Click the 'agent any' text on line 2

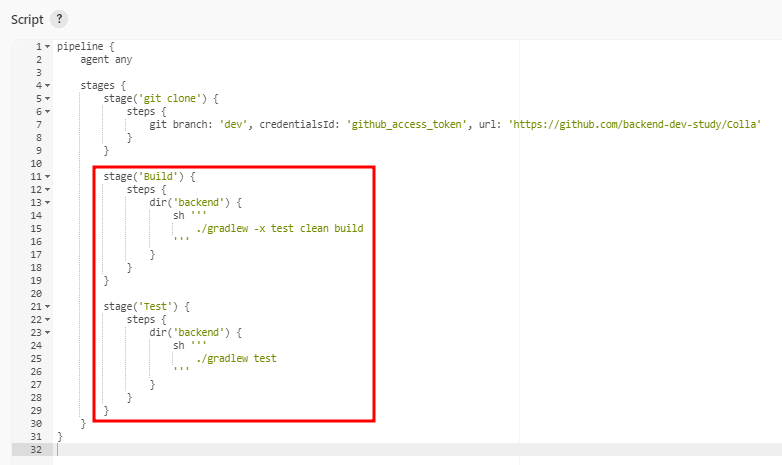coord(106,59)
